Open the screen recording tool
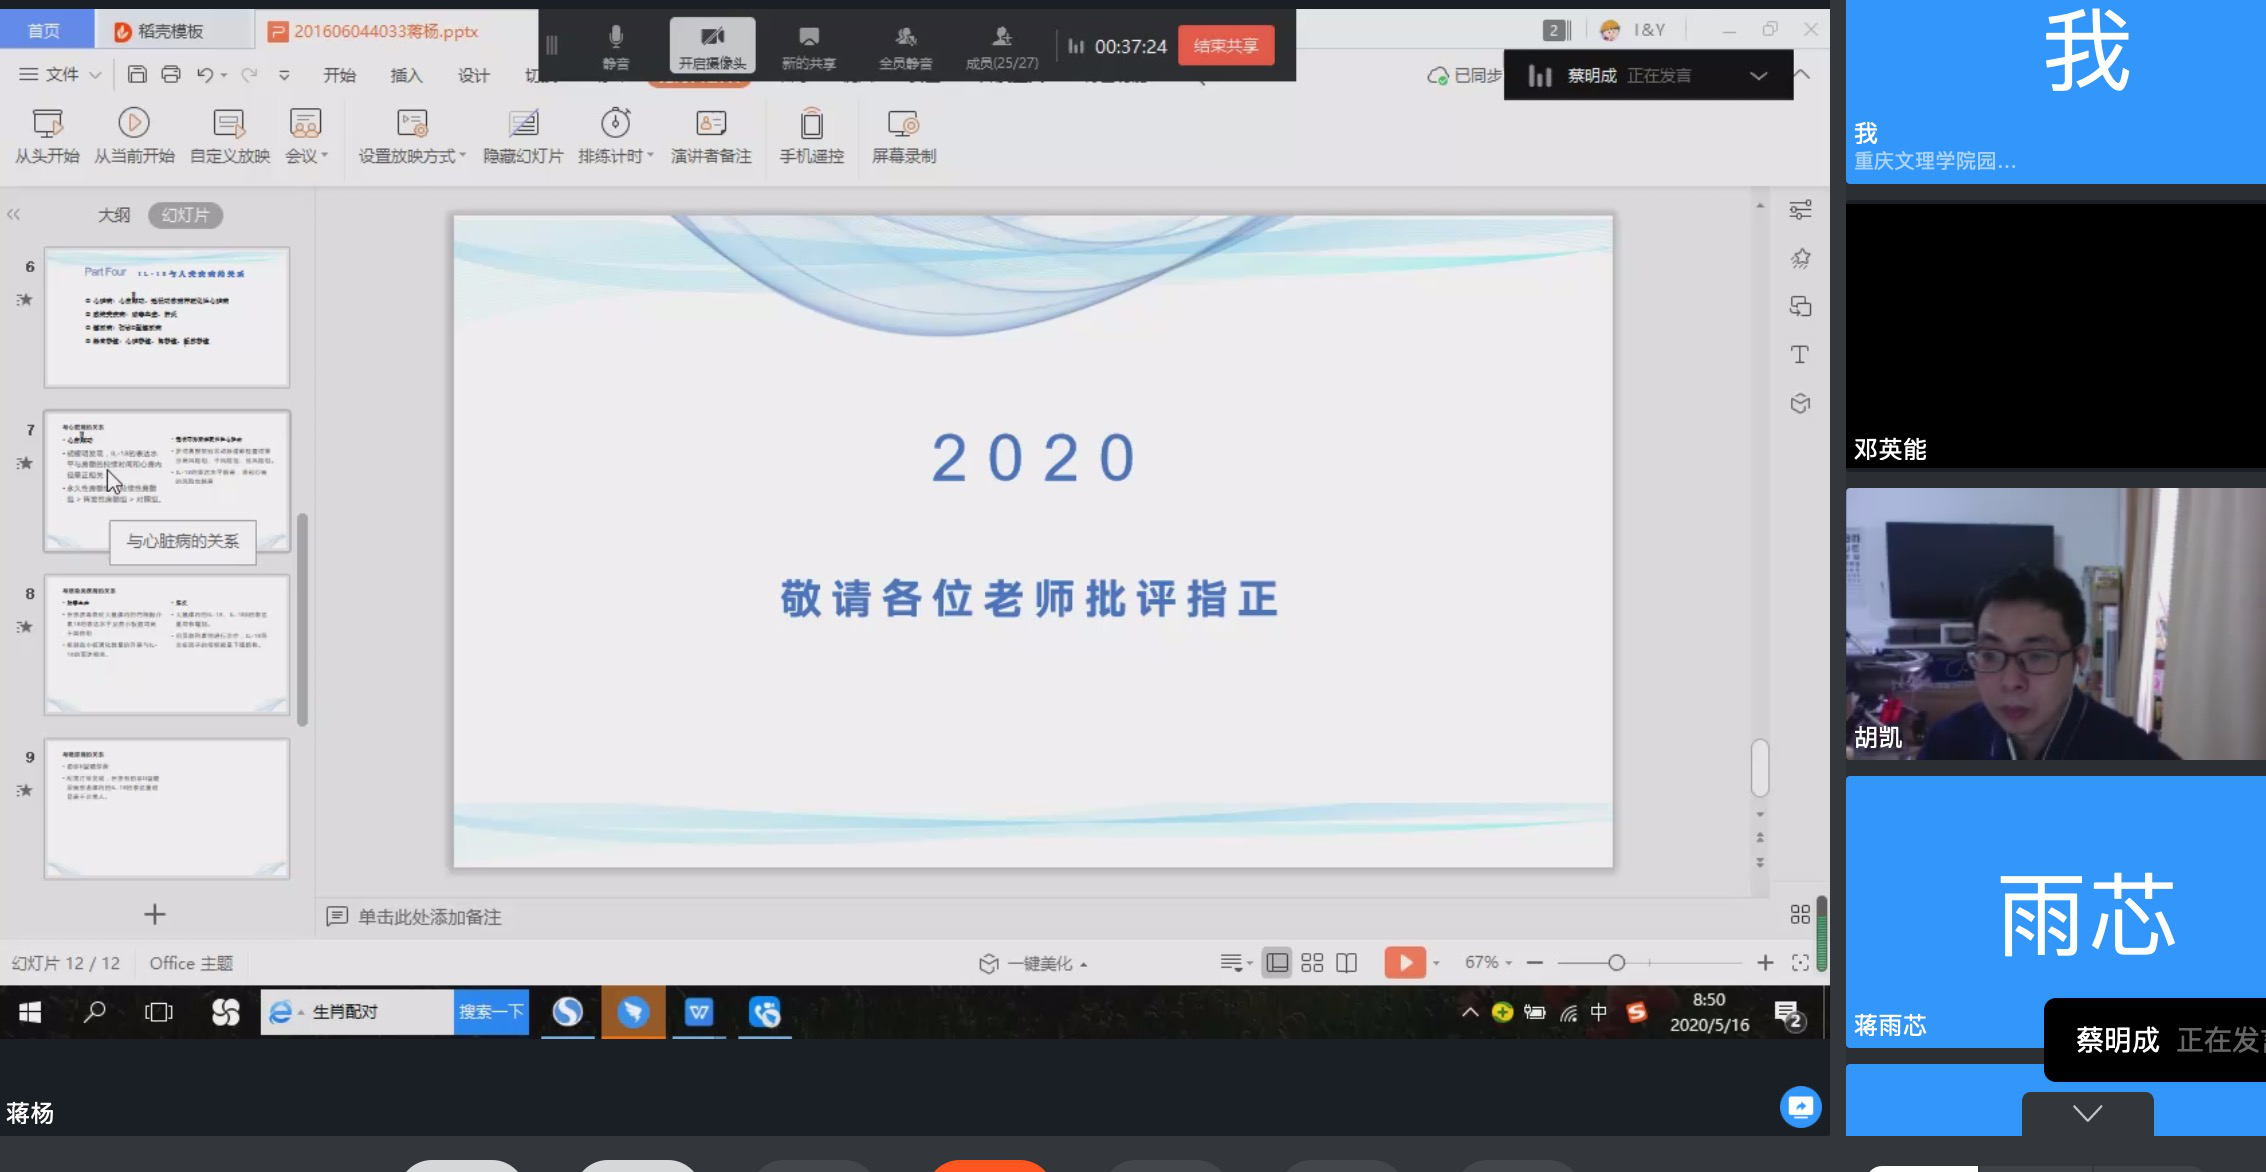This screenshot has width=2266, height=1172. coord(903,124)
